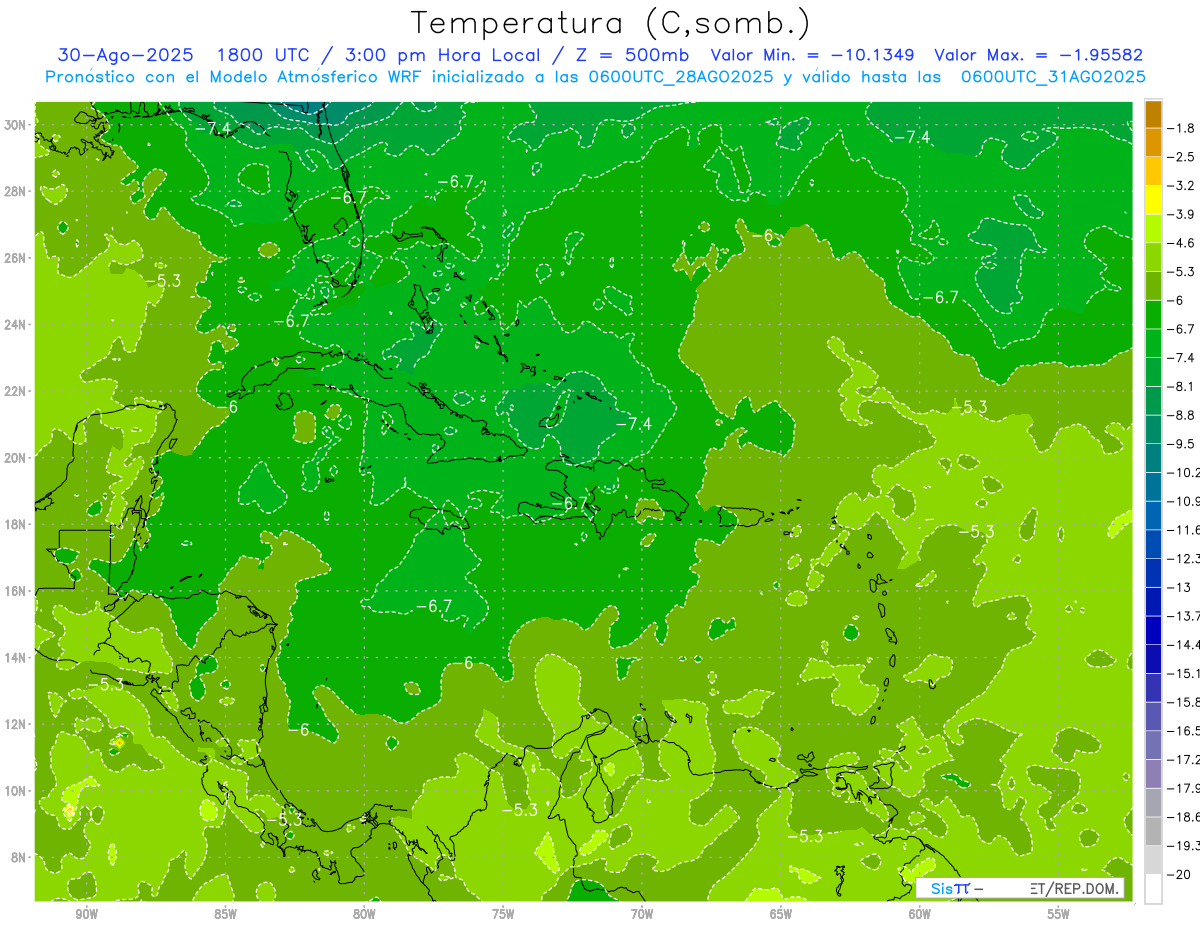The image size is (1200, 927).
Task: Click the '90W' longitude axis label
Action: click(x=86, y=914)
